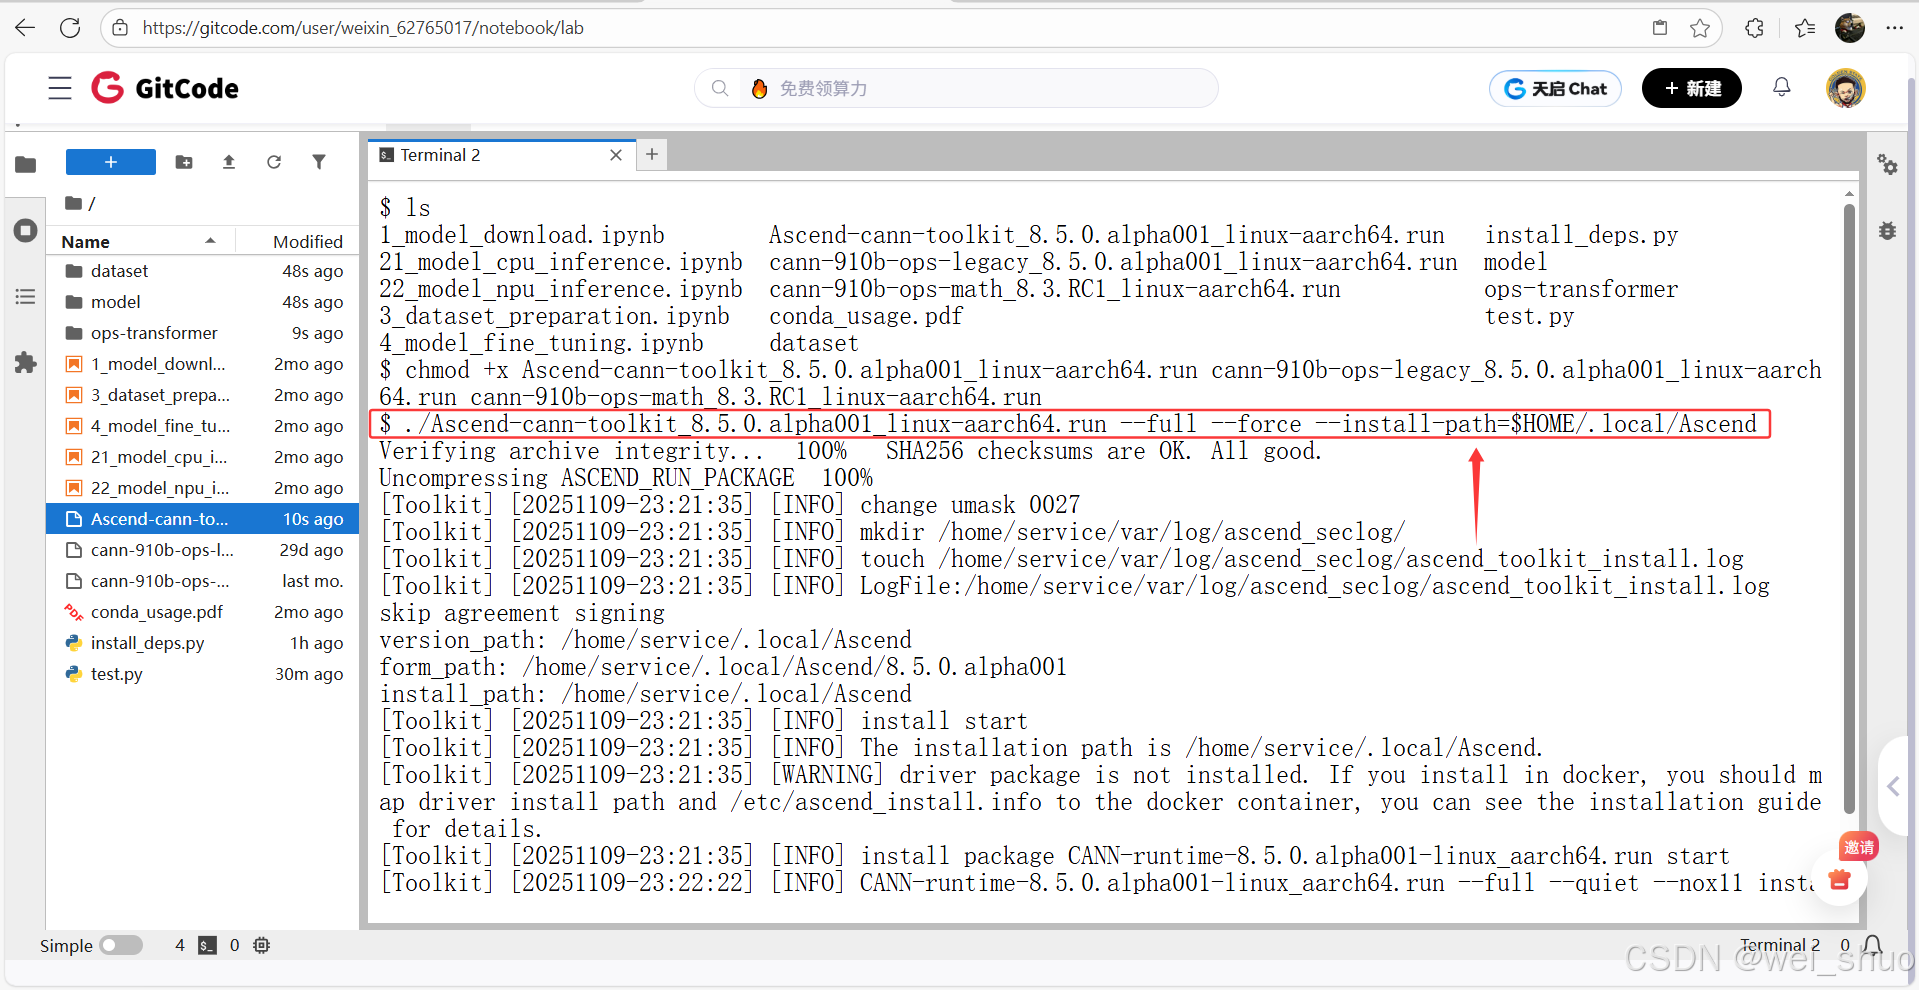Viewport: 1919px width, 990px height.
Task: Create a new folder in file browser
Action: coord(184,161)
